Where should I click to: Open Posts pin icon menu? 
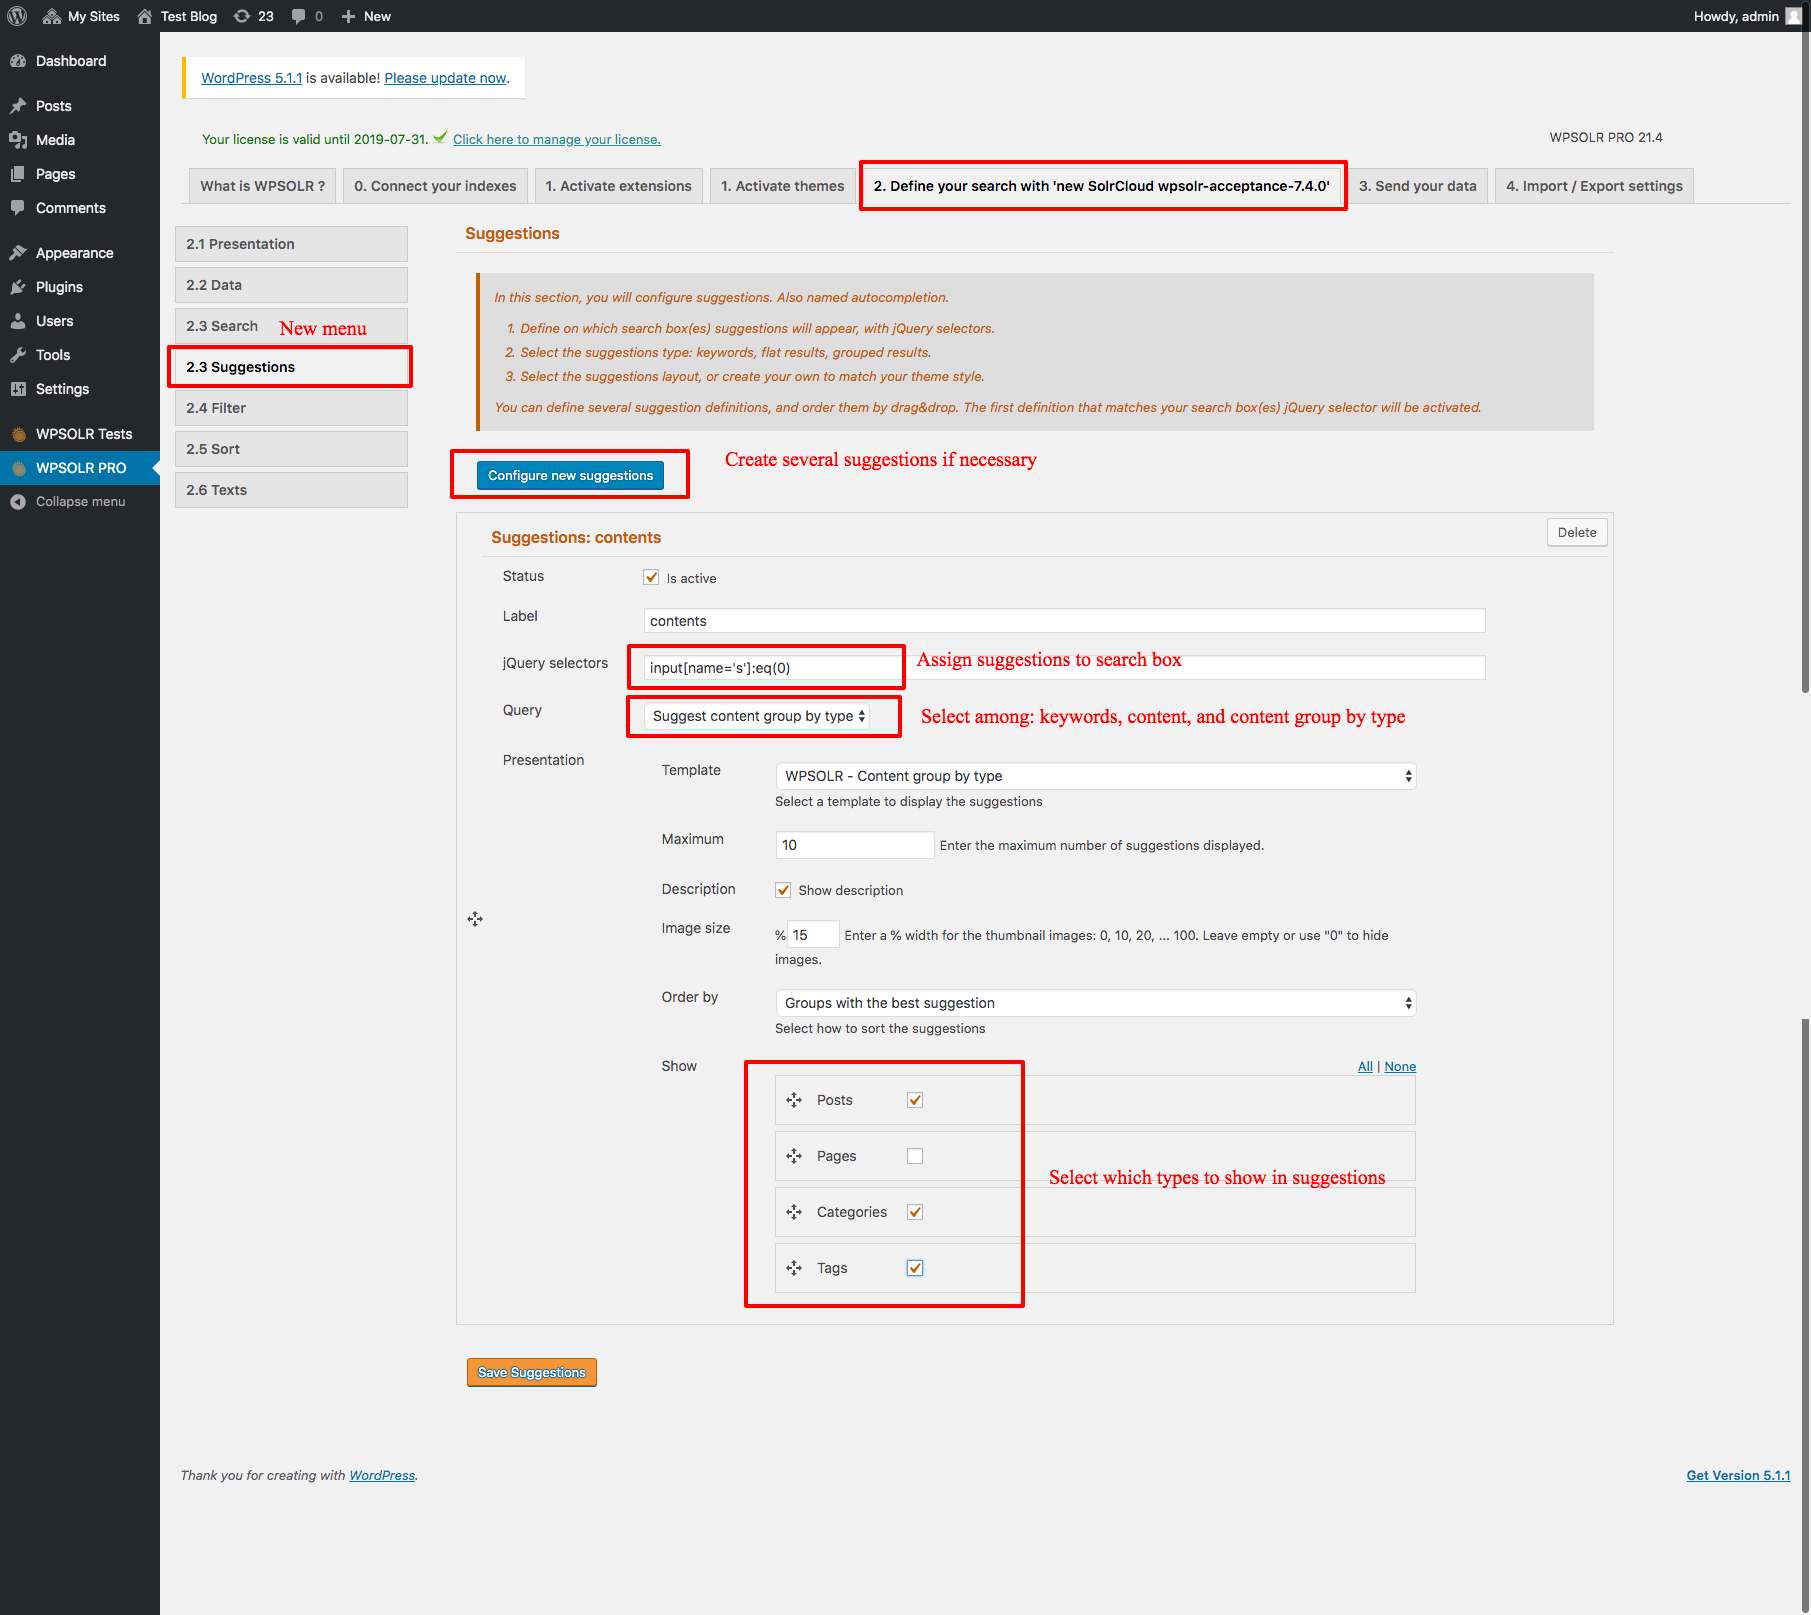click(18, 106)
